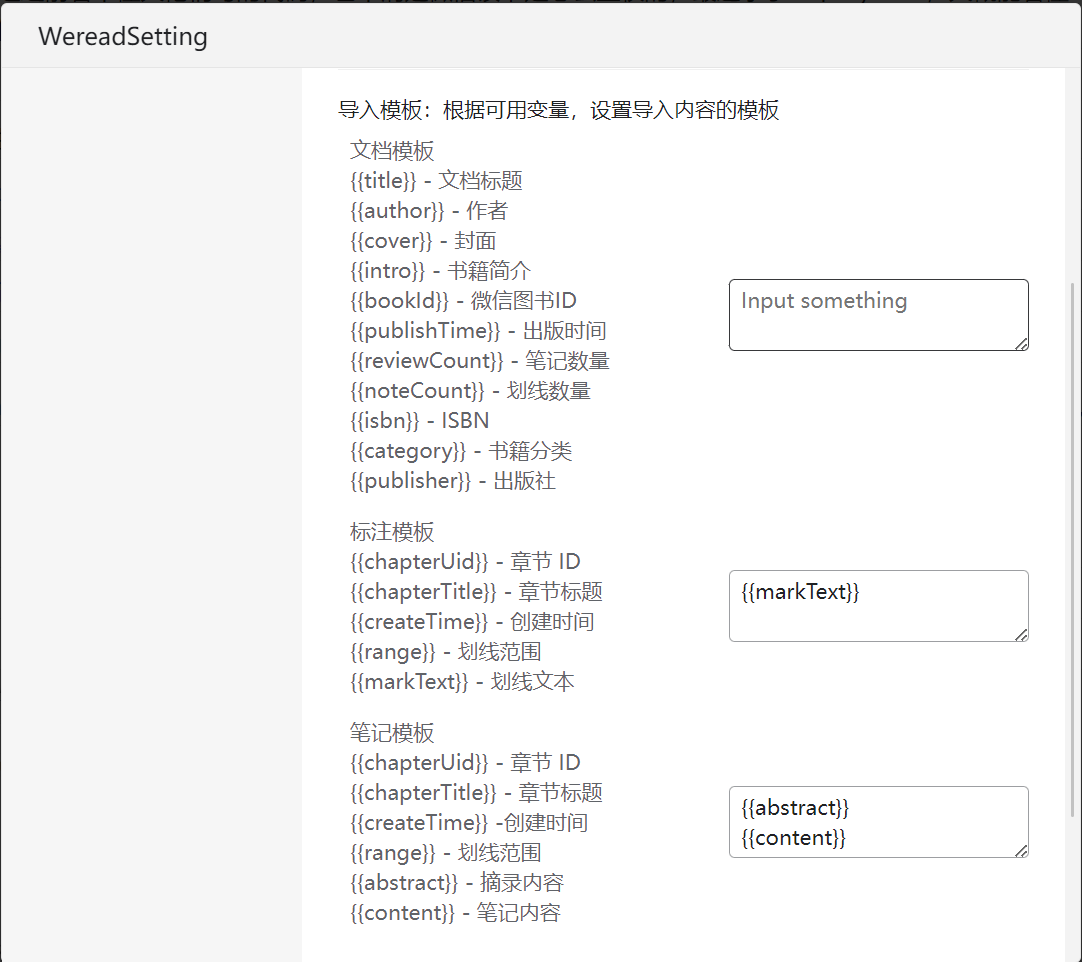1082x962 pixels.
Task: Click the '{{noteCount}} - 划线数量' line
Action: (x=471, y=391)
